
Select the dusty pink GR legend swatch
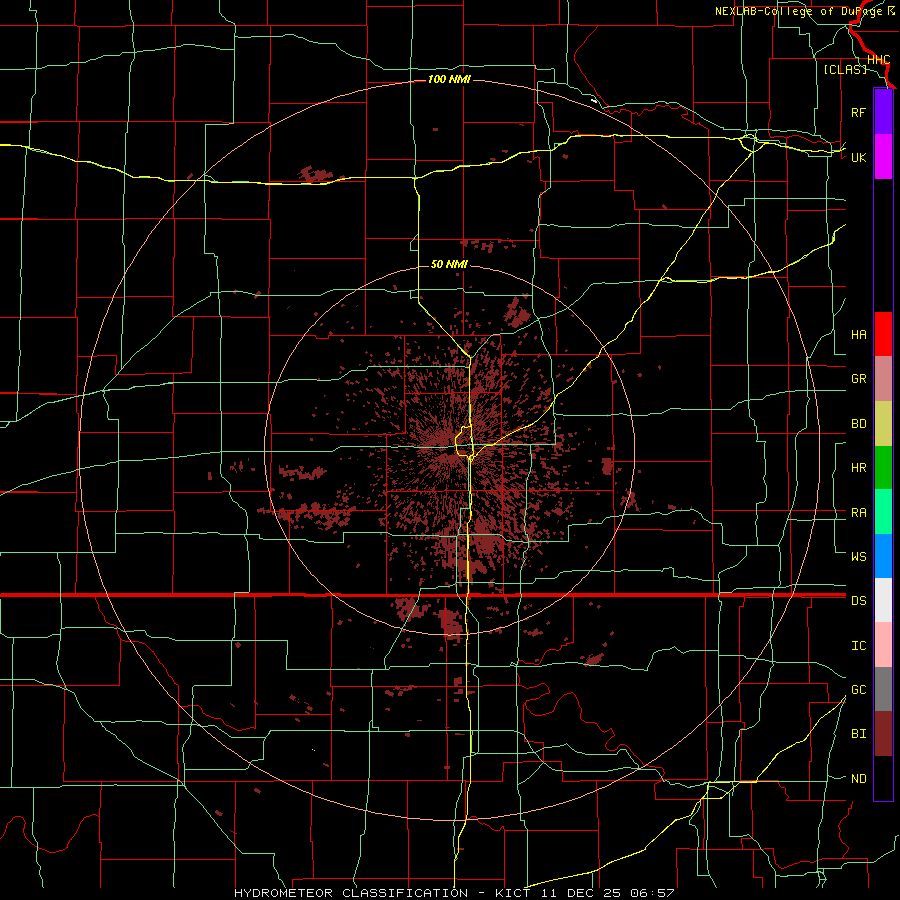[x=883, y=379]
